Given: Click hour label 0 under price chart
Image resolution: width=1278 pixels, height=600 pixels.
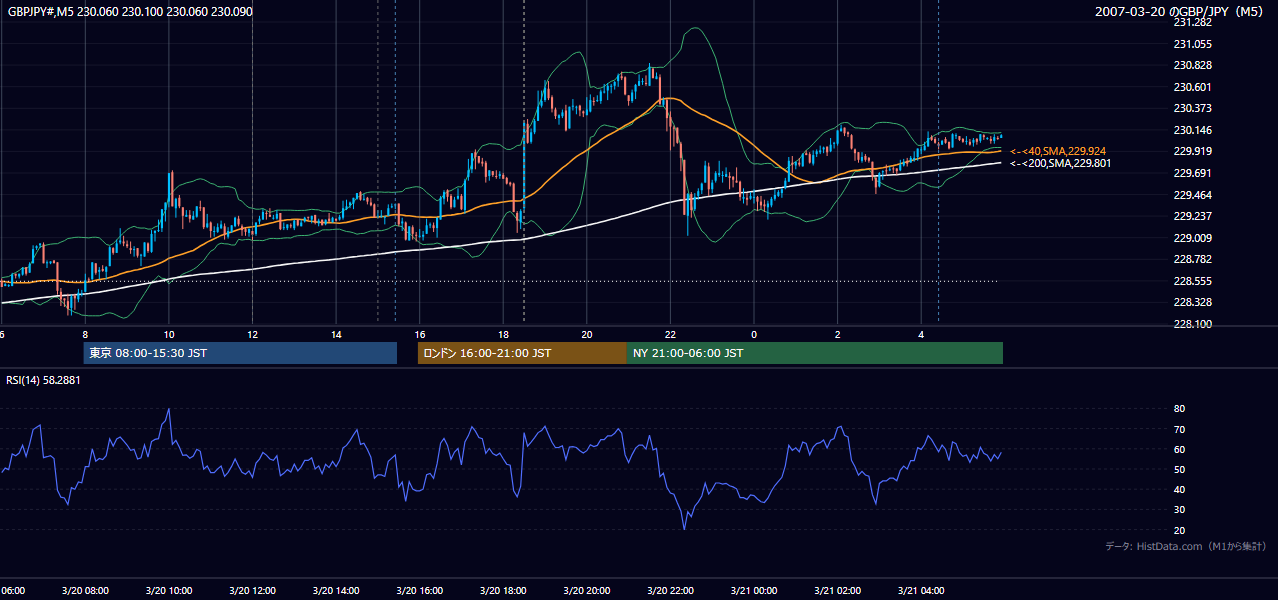Looking at the screenshot, I should [754, 335].
